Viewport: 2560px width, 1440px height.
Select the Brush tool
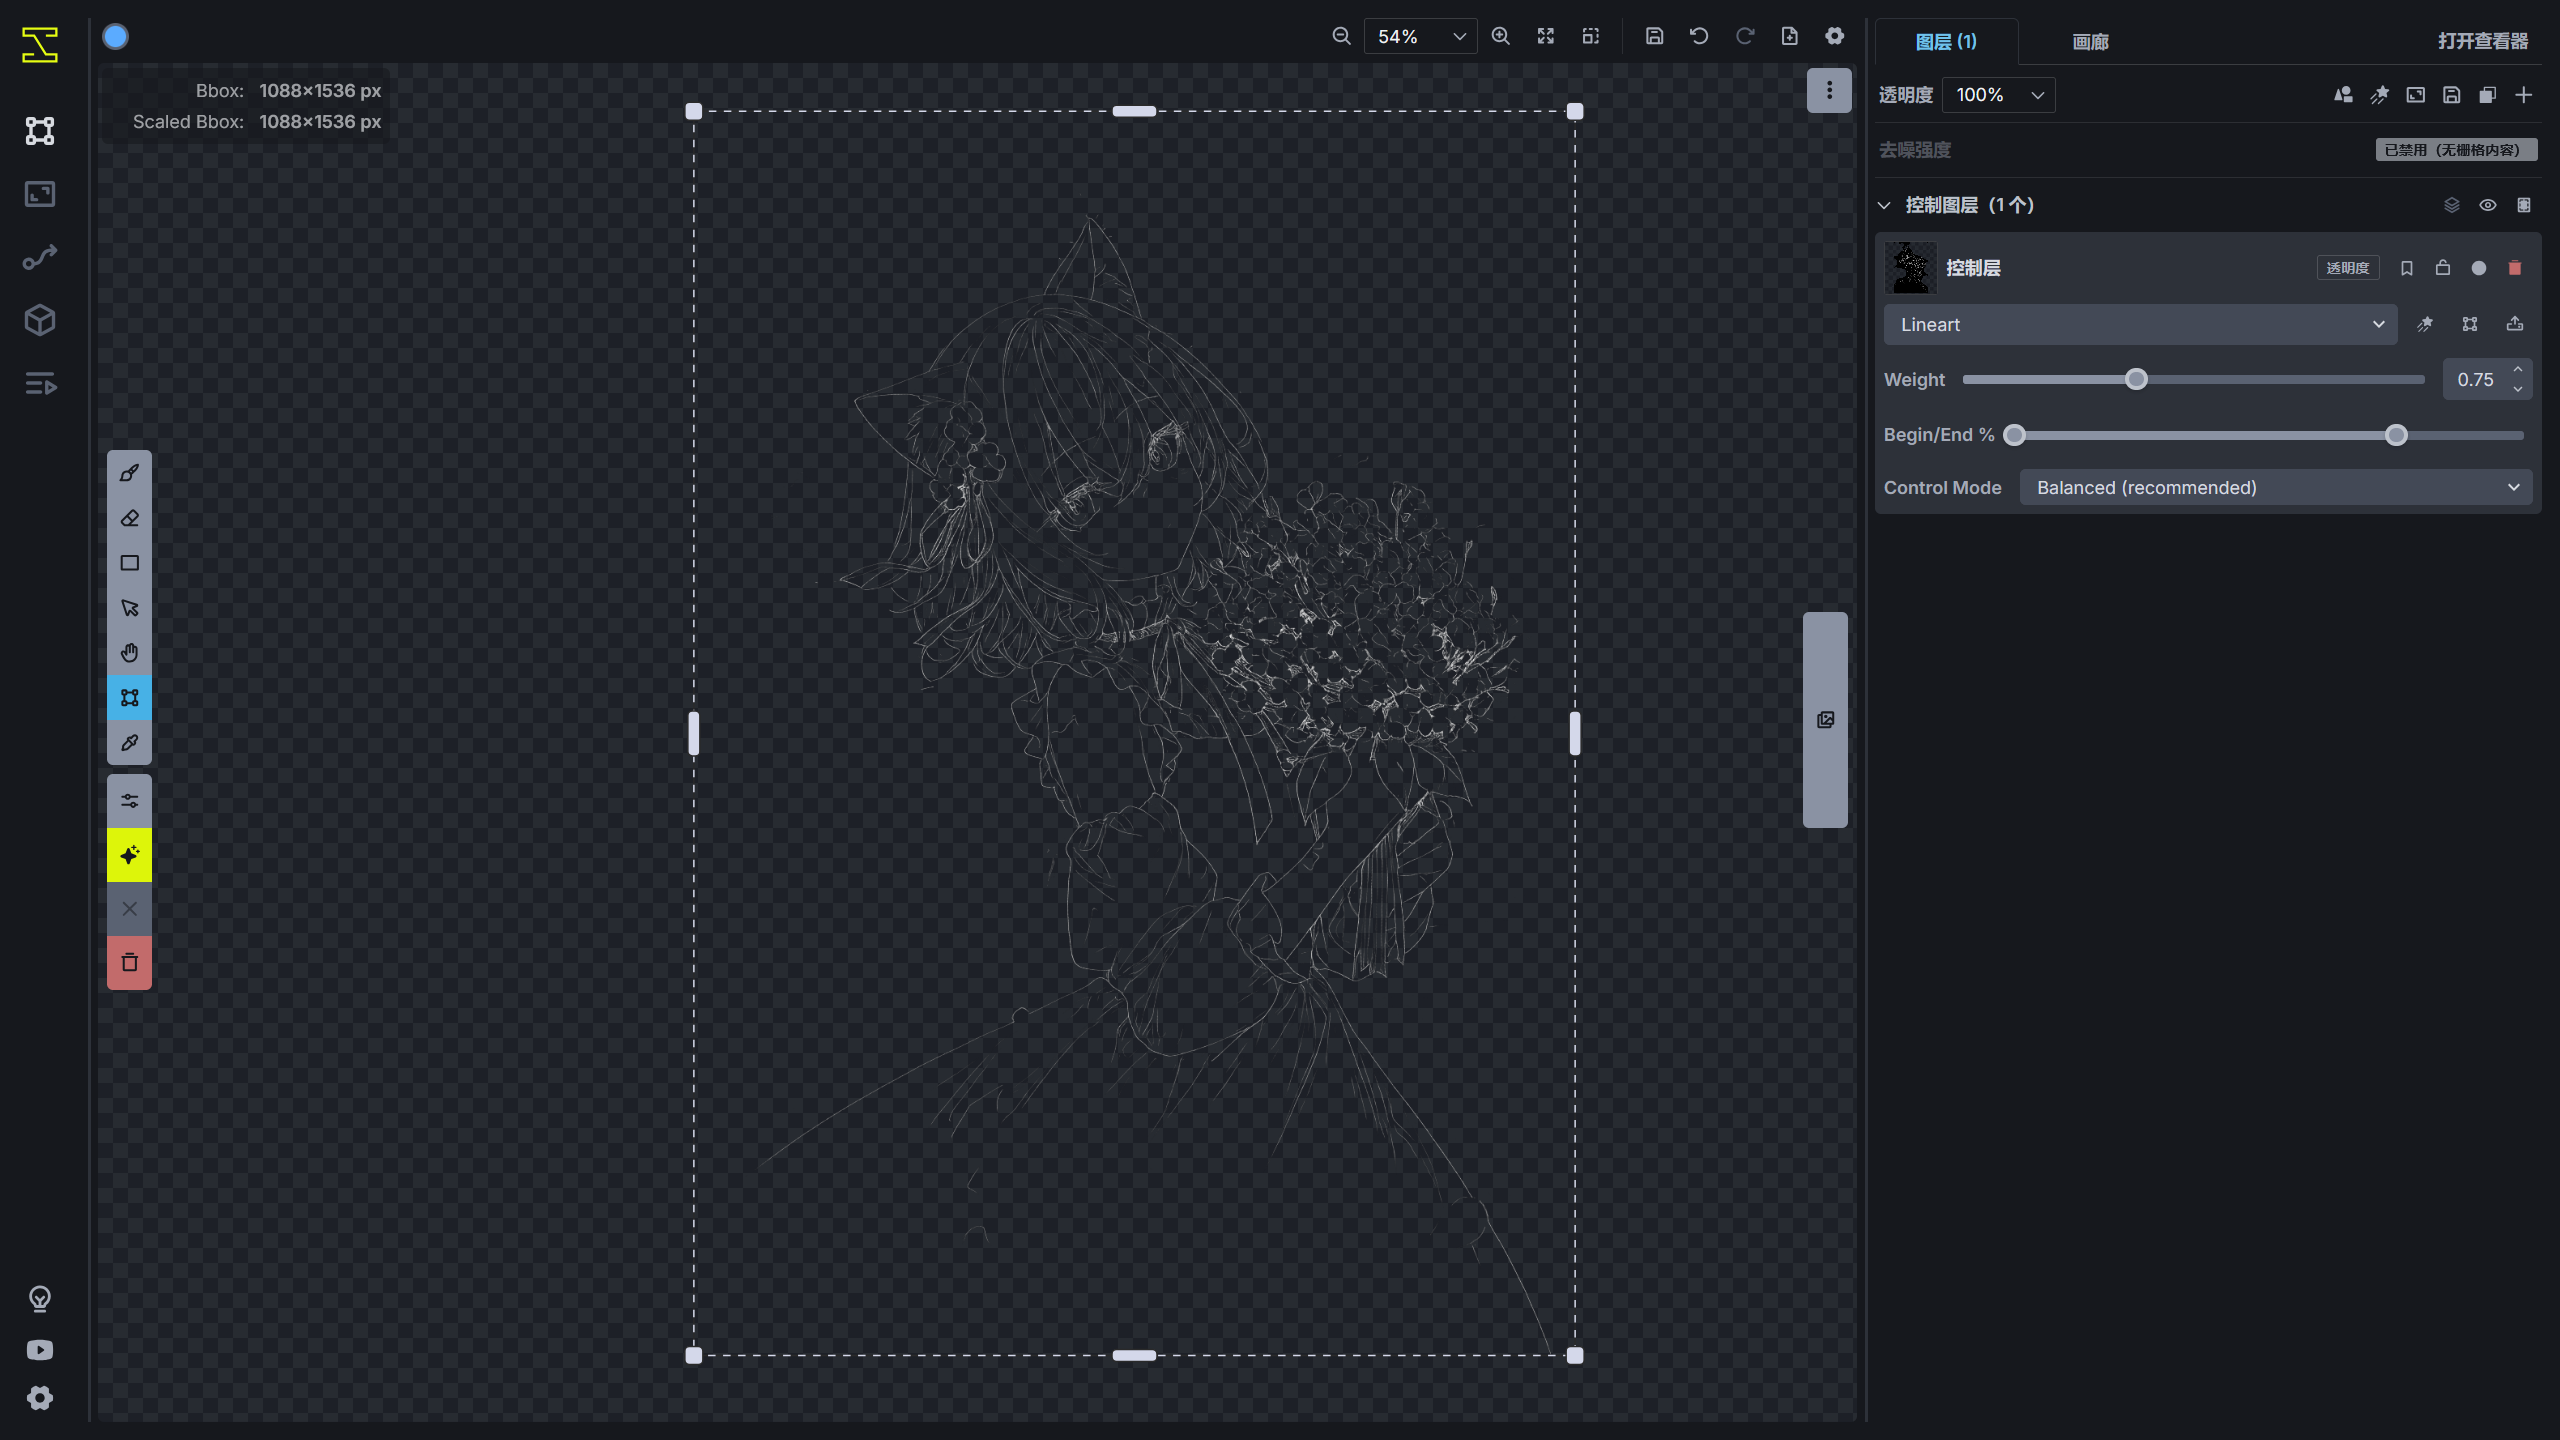click(129, 473)
